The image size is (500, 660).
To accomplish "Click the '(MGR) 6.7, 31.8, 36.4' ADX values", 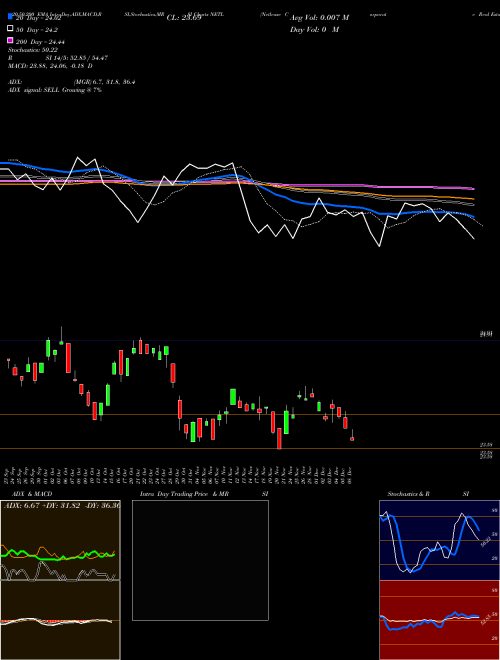I will [x=104, y=82].
